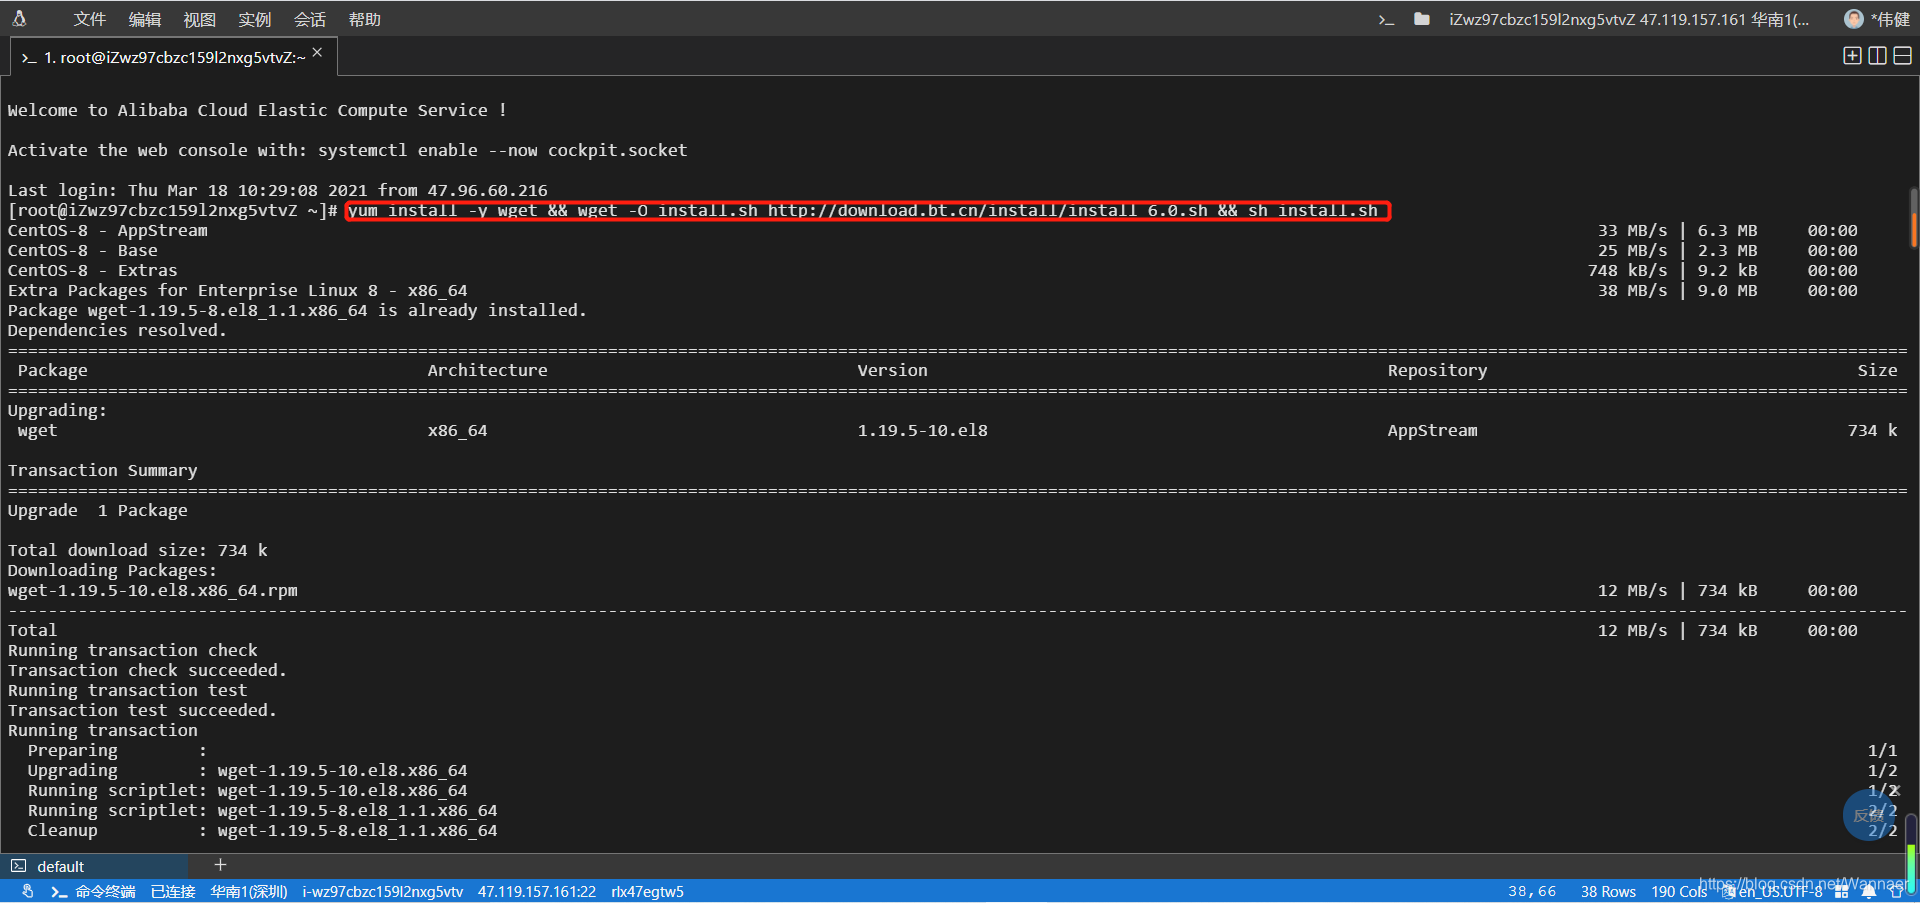Select the default session group tab
This screenshot has width=1920, height=903.
pyautogui.click(x=95, y=866)
